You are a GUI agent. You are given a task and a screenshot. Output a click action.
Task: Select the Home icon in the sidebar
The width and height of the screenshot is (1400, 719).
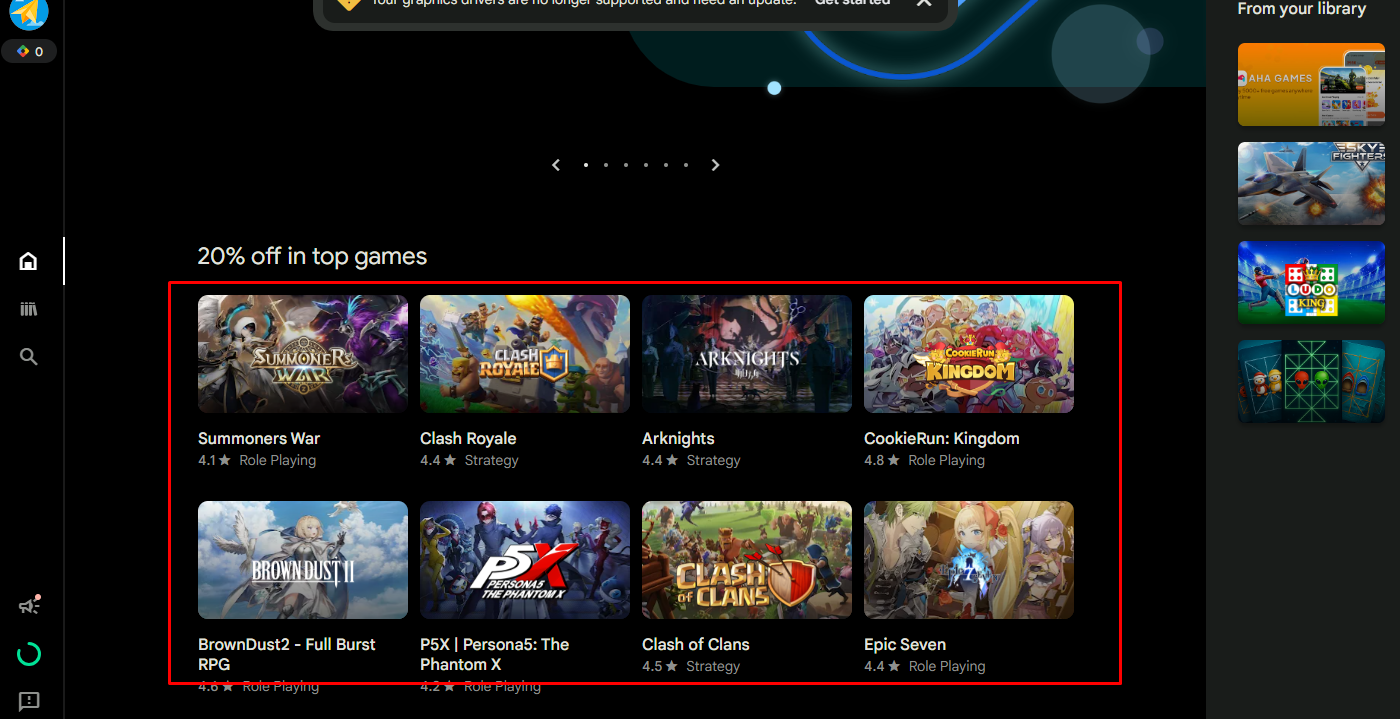click(28, 260)
